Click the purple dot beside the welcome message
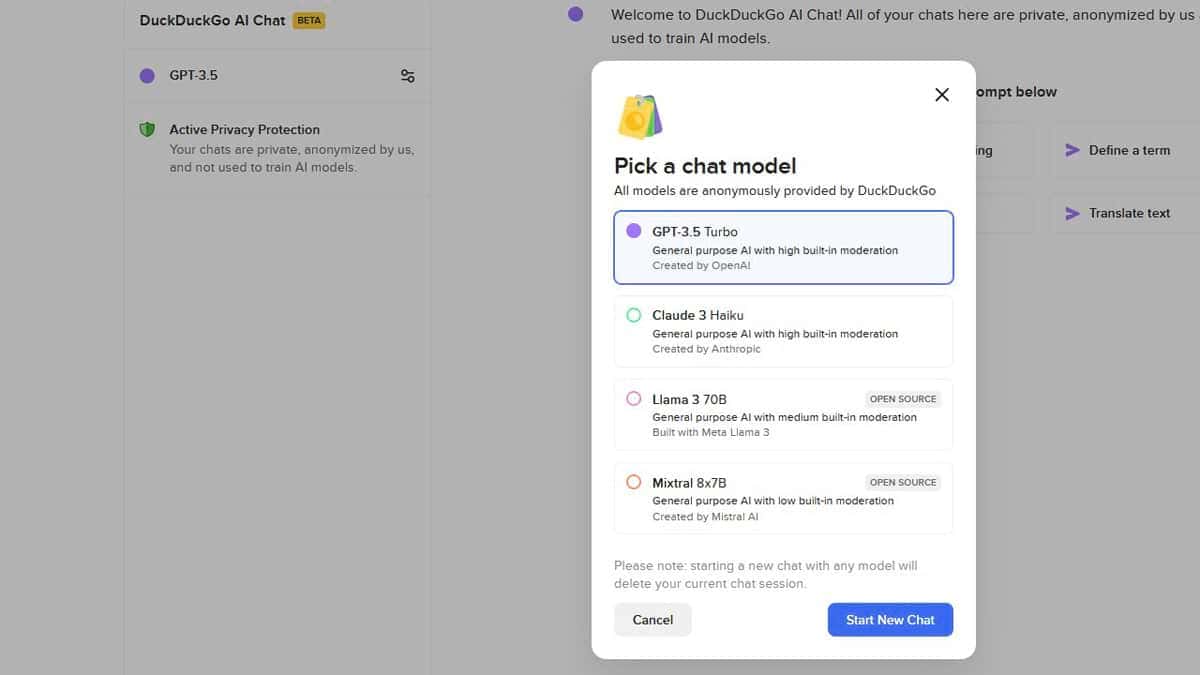Viewport: 1200px width, 675px height. (575, 14)
